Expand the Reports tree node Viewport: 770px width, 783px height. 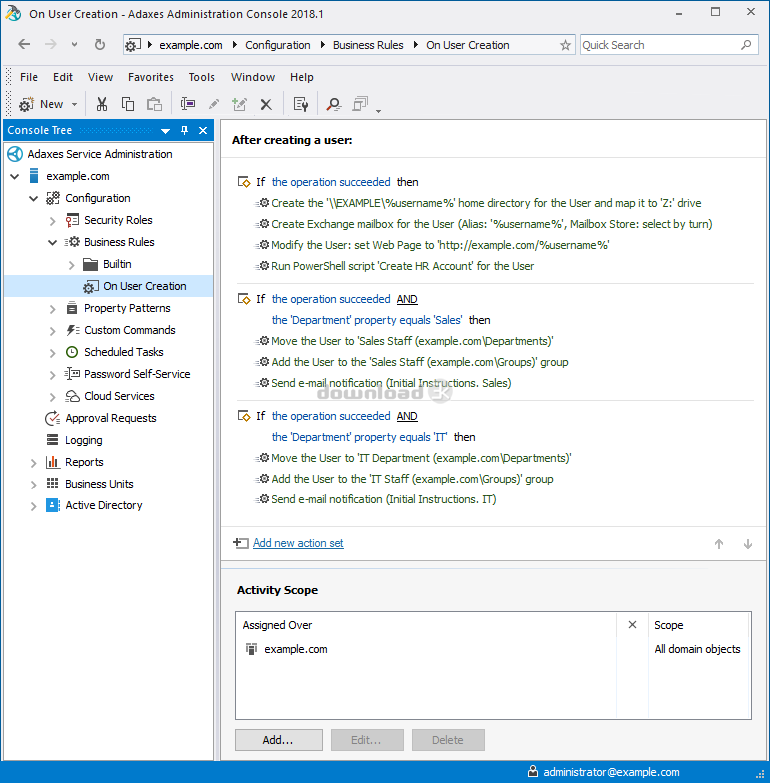point(33,463)
